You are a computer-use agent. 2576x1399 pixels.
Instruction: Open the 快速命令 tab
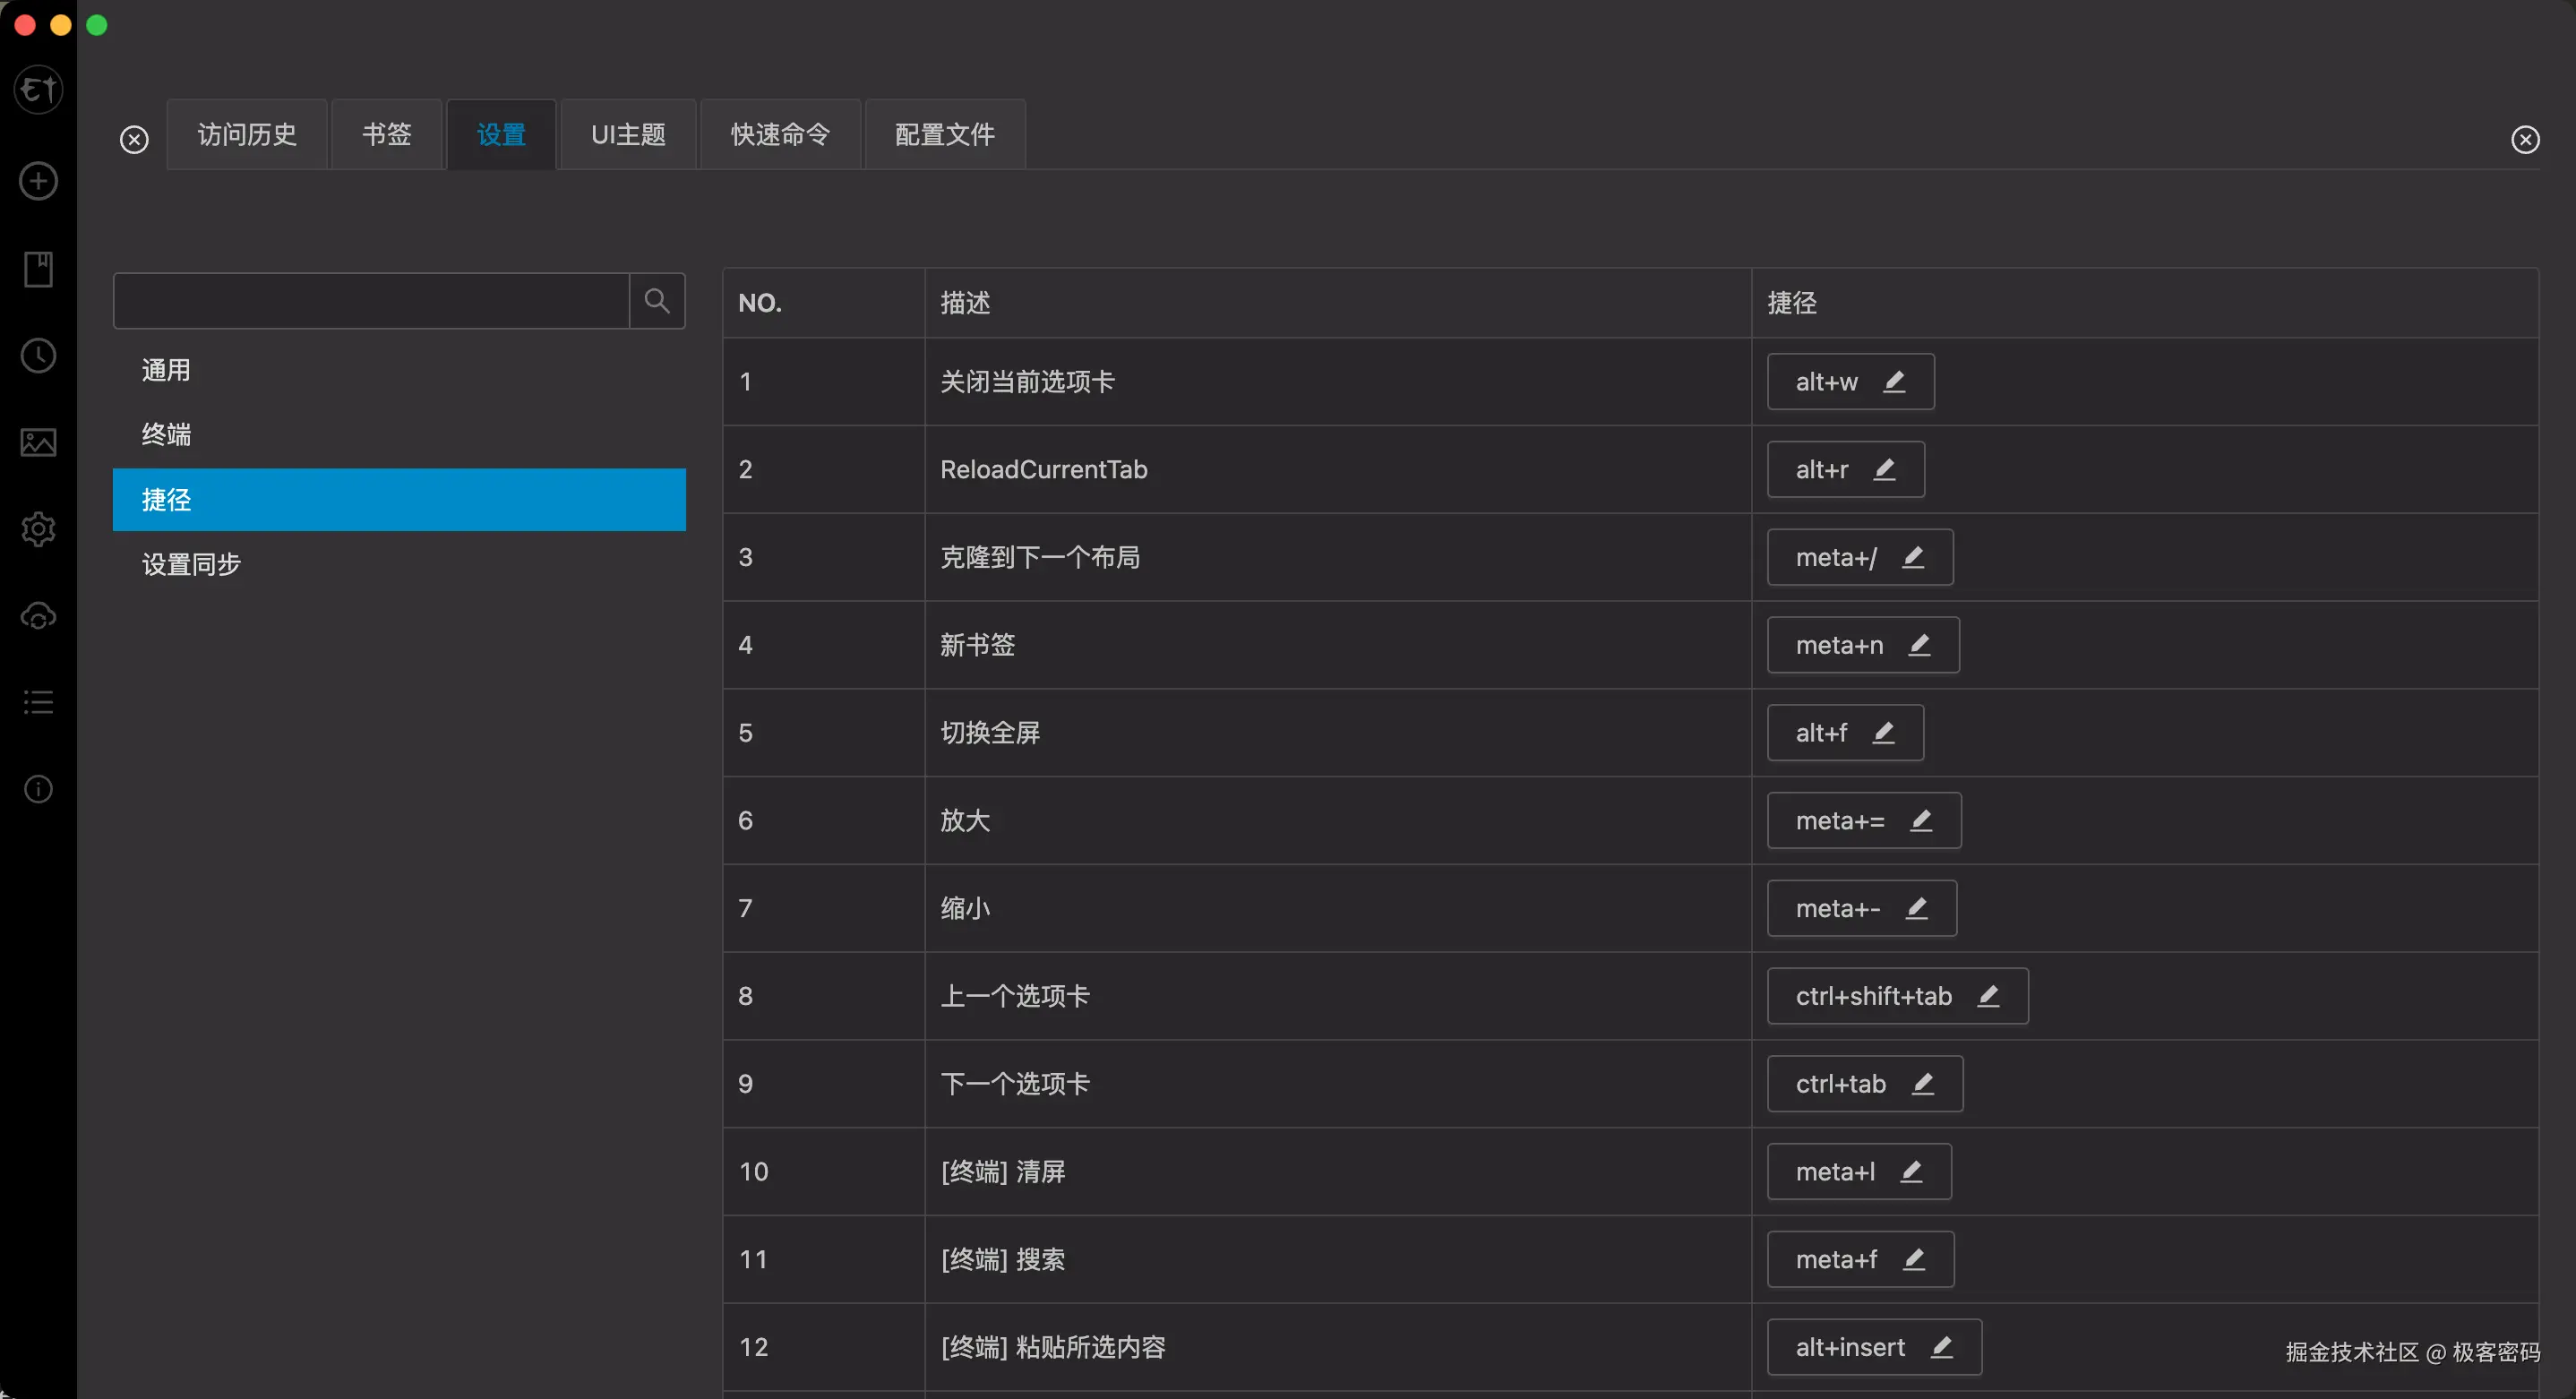point(780,133)
